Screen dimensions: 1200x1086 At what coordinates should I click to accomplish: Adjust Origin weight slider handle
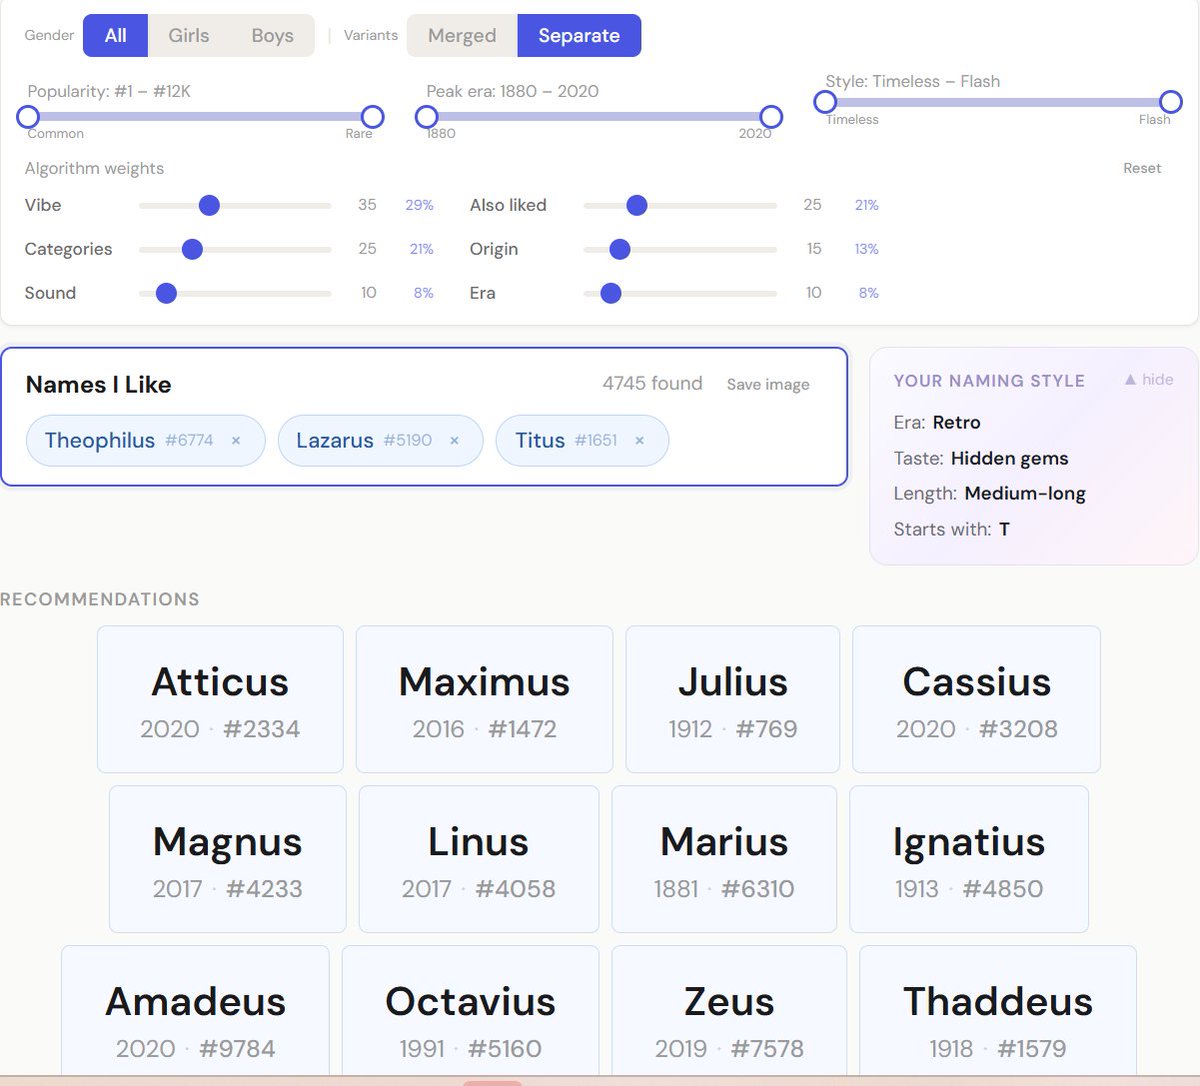click(x=619, y=249)
